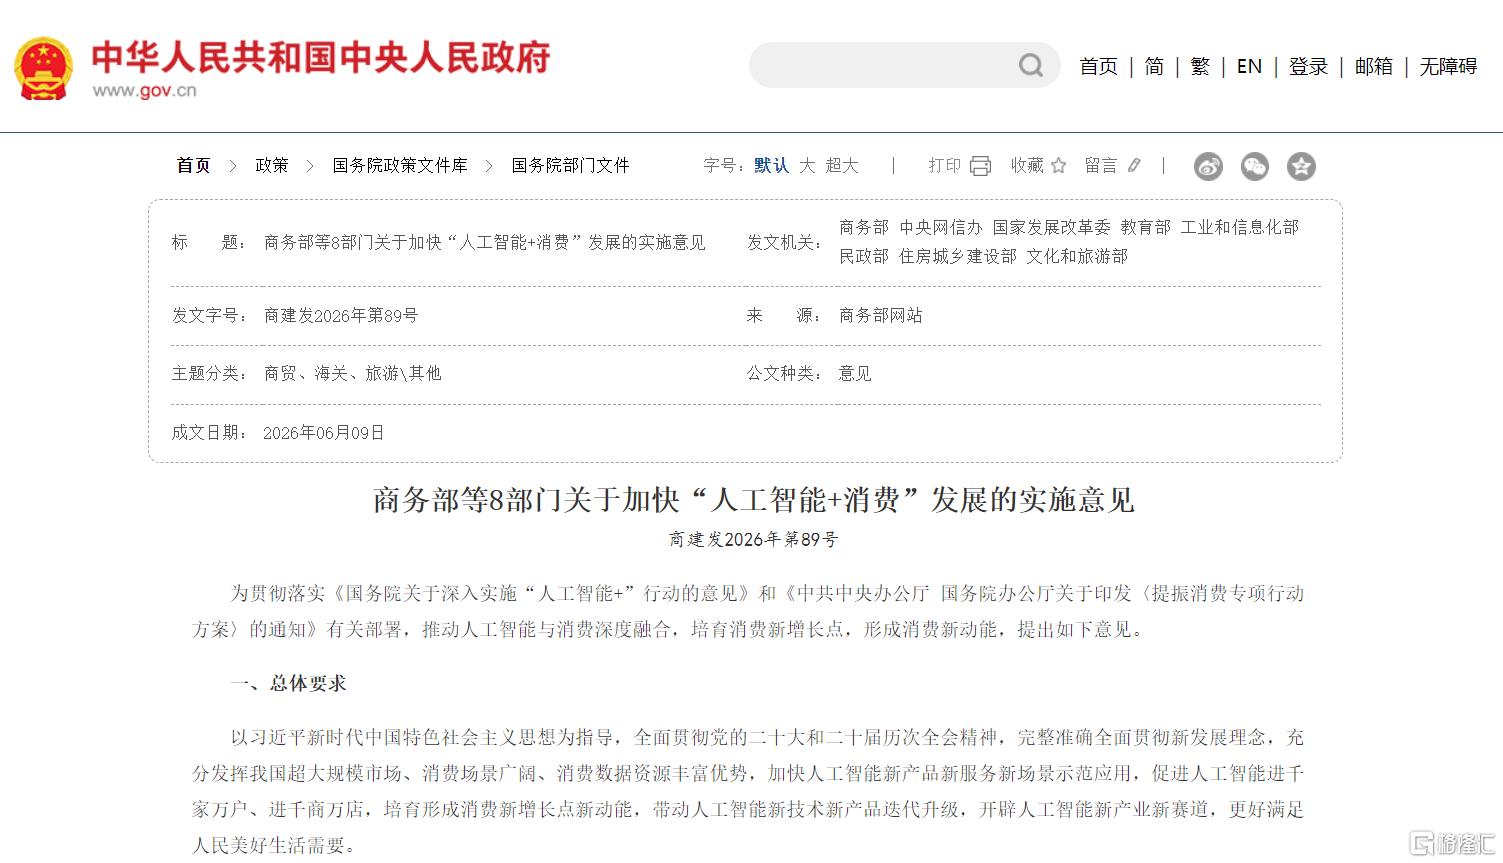This screenshot has width=1503, height=863.
Task: Click section heading 一、总体要求
Action: tap(288, 684)
